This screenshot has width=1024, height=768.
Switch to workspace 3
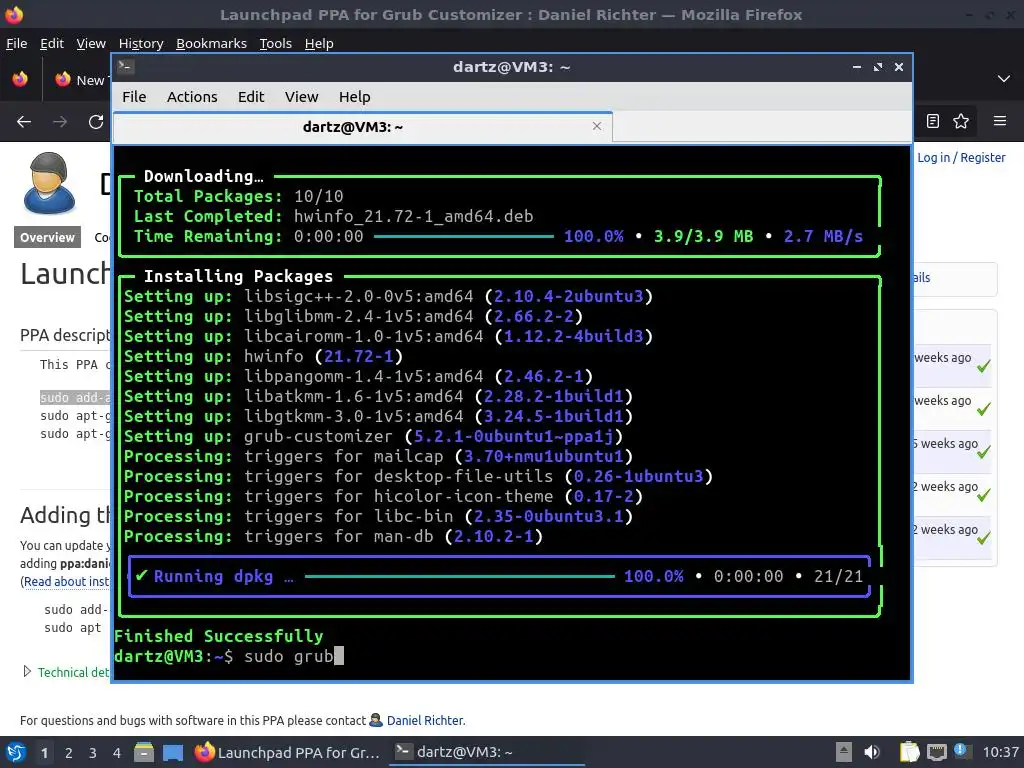pyautogui.click(x=93, y=753)
